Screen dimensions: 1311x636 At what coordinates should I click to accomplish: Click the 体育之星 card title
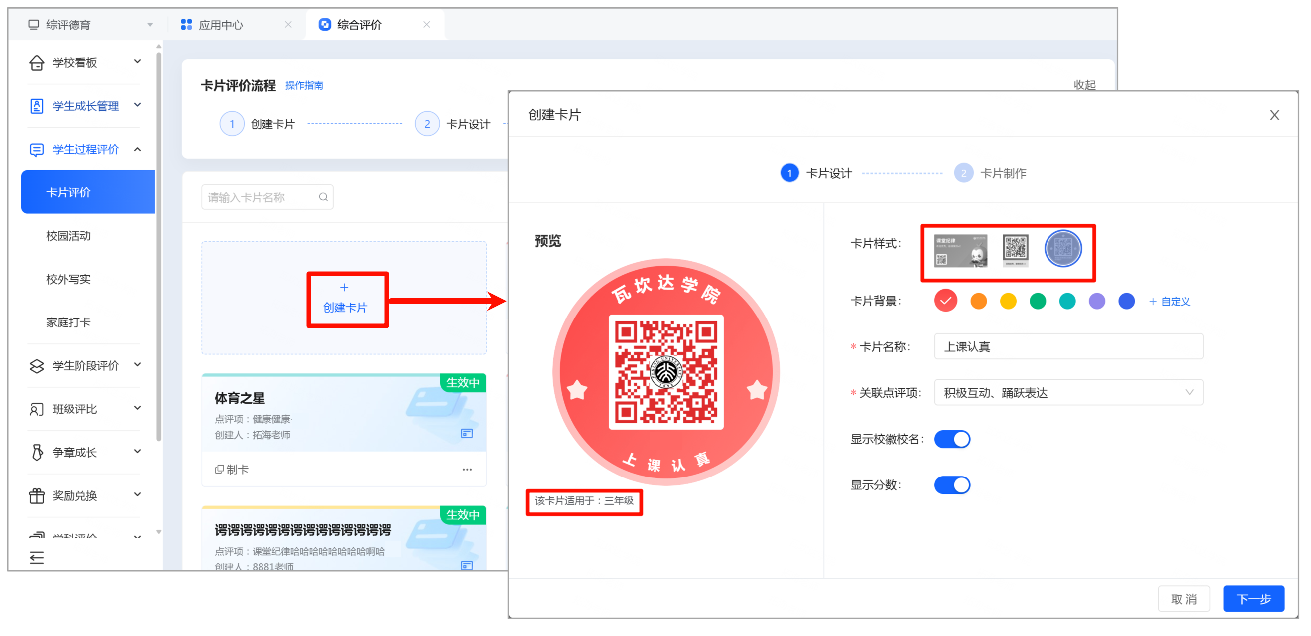[x=240, y=398]
